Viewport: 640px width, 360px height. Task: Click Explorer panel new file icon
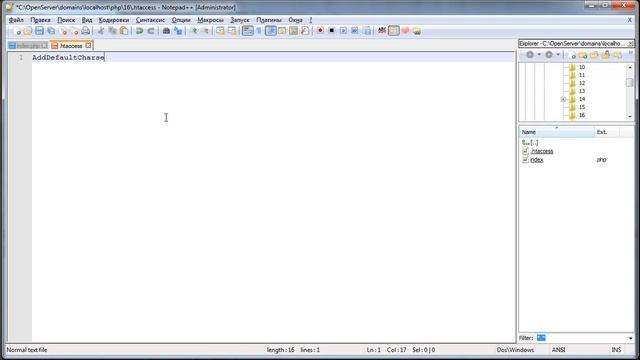572,55
